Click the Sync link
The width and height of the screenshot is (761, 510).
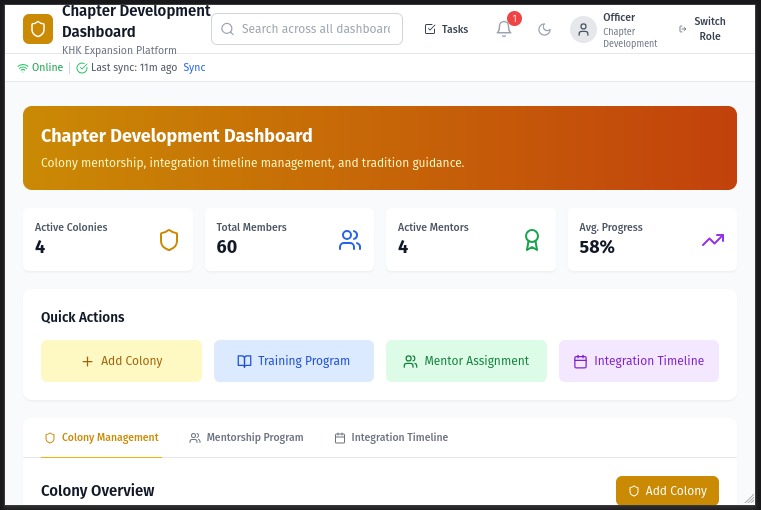pos(194,67)
